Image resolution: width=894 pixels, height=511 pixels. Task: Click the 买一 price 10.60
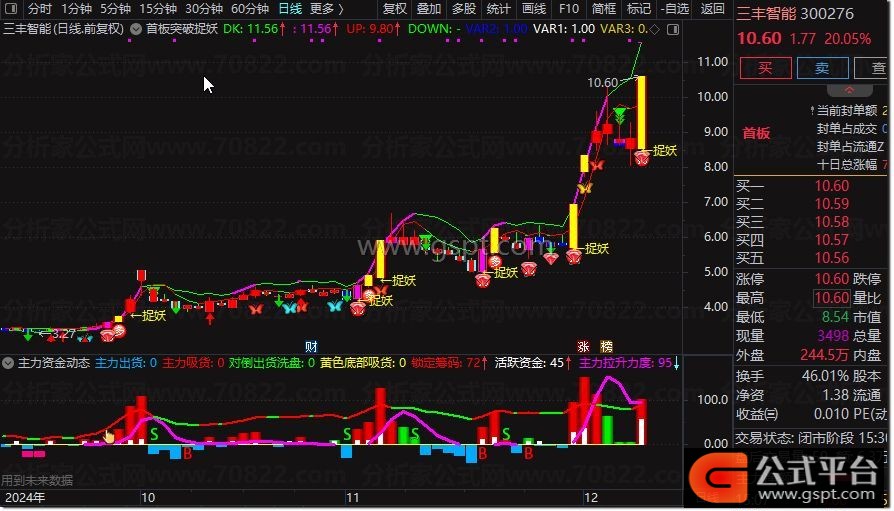pyautogui.click(x=832, y=186)
